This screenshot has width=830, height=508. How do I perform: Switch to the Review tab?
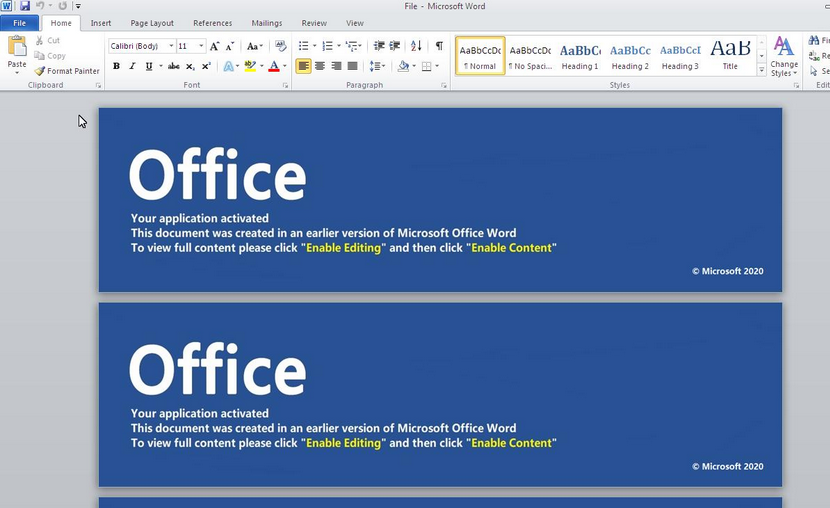(314, 23)
